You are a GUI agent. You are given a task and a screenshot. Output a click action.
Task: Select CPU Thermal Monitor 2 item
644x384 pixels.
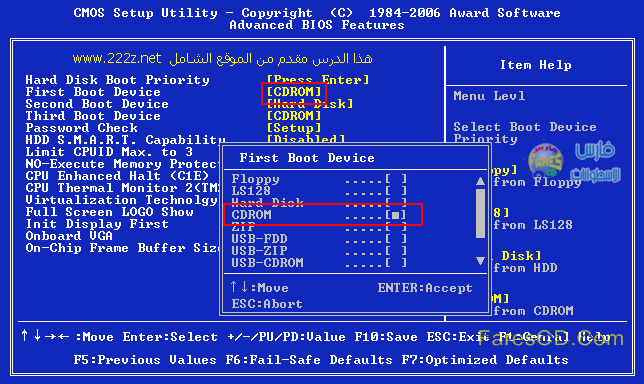122,188
